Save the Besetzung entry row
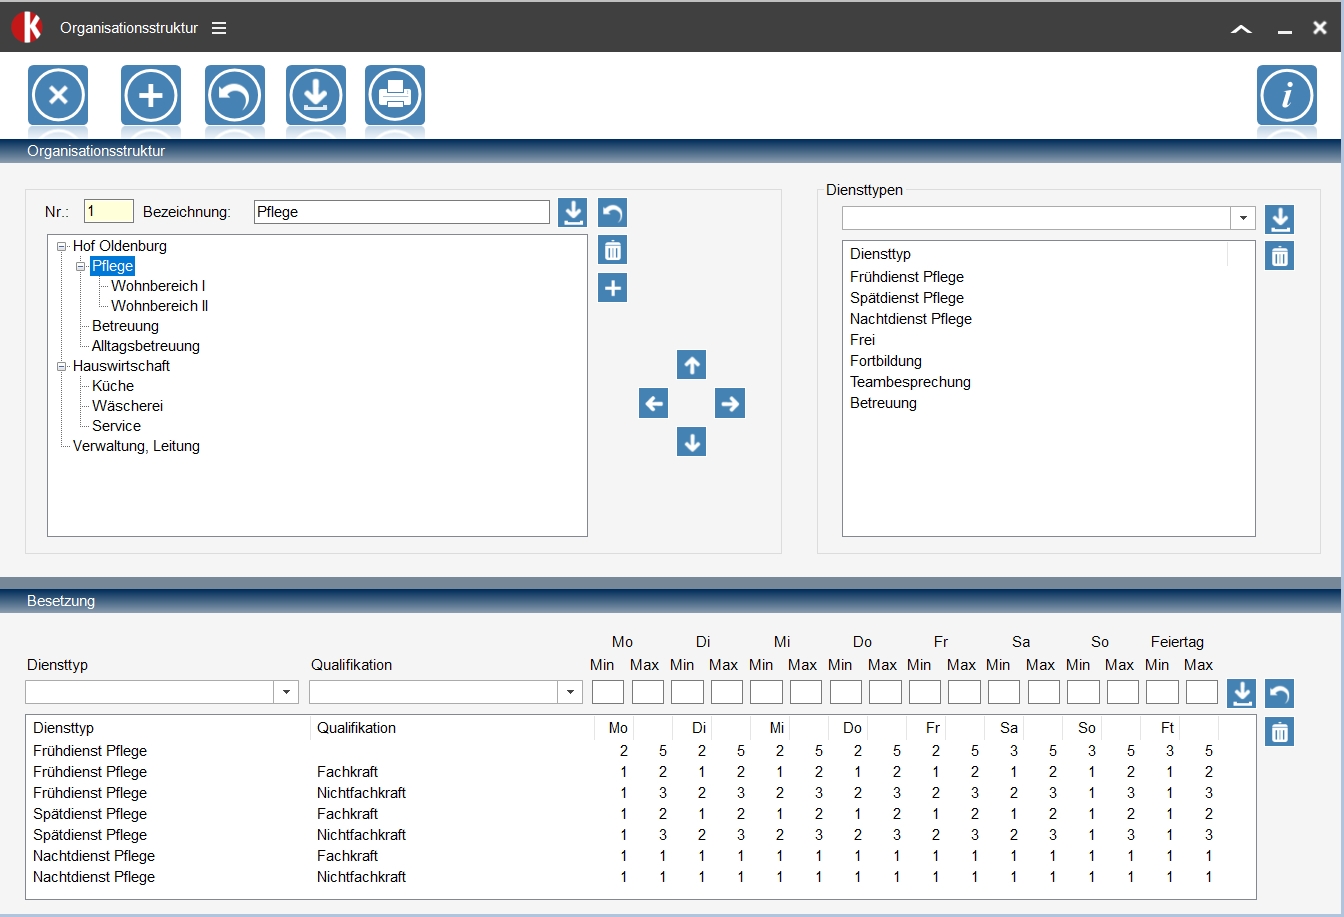This screenshot has height=917, width=1344. 1241,692
